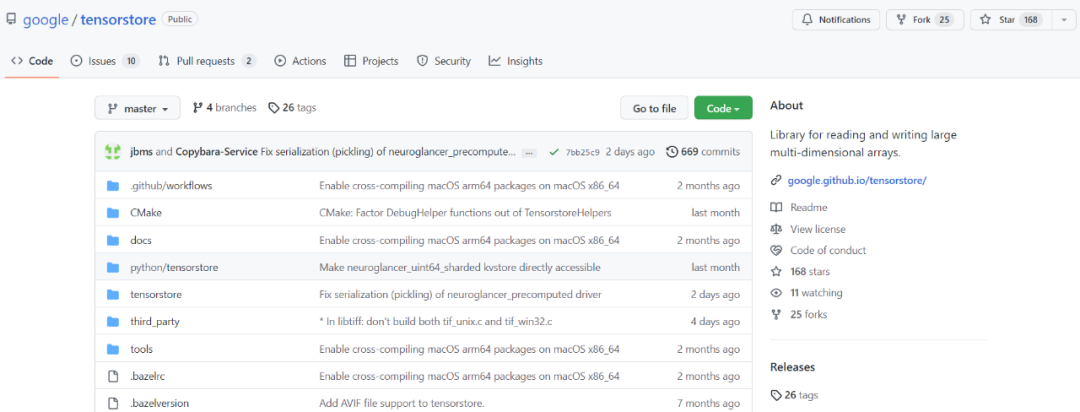This screenshot has height=412, width=1080.
Task: Star the tensorstore repository
Action: point(1011,20)
